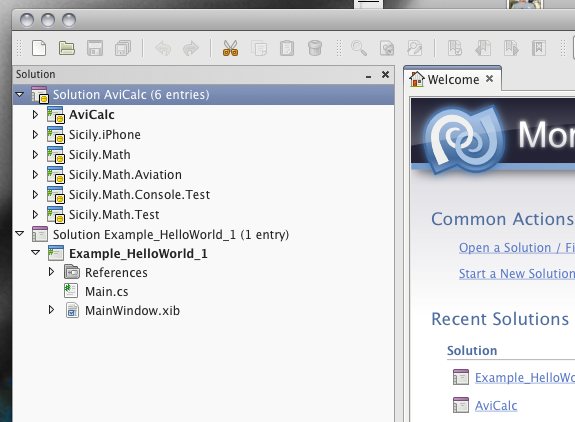Screen dimensions: 575x422
Task: Expand the Sicily.iPhone project
Action: pyautogui.click(x=35, y=135)
